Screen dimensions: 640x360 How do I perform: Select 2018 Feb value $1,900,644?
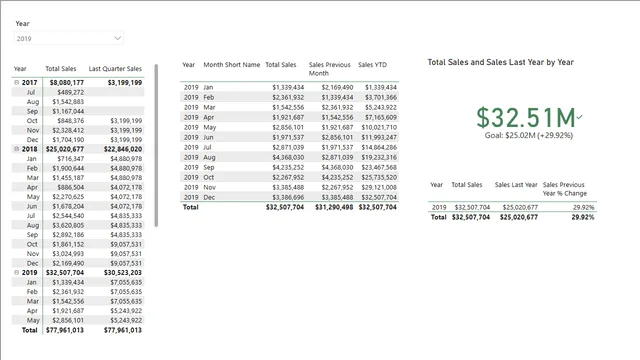pos(68,168)
